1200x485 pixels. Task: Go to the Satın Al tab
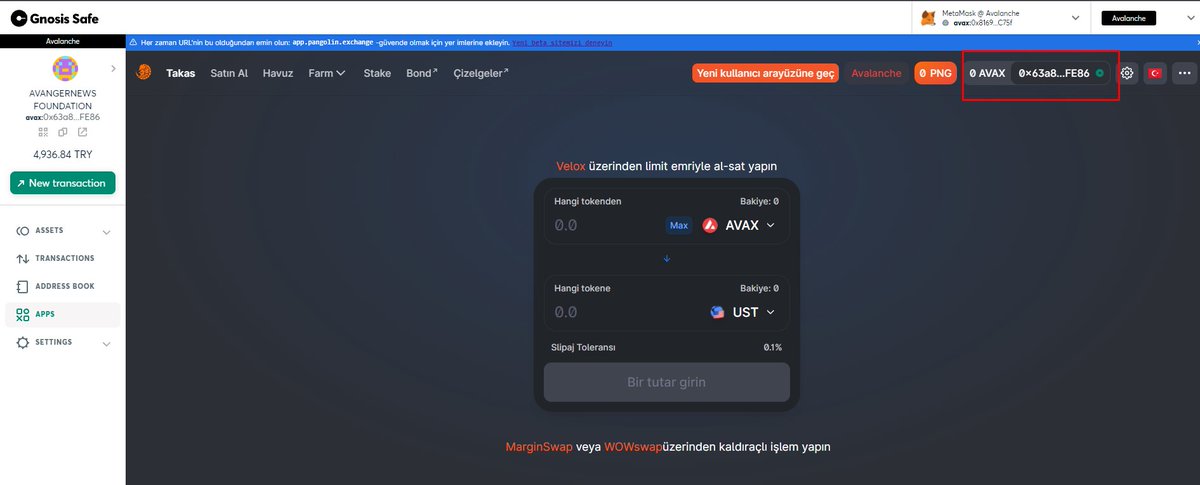(x=229, y=73)
